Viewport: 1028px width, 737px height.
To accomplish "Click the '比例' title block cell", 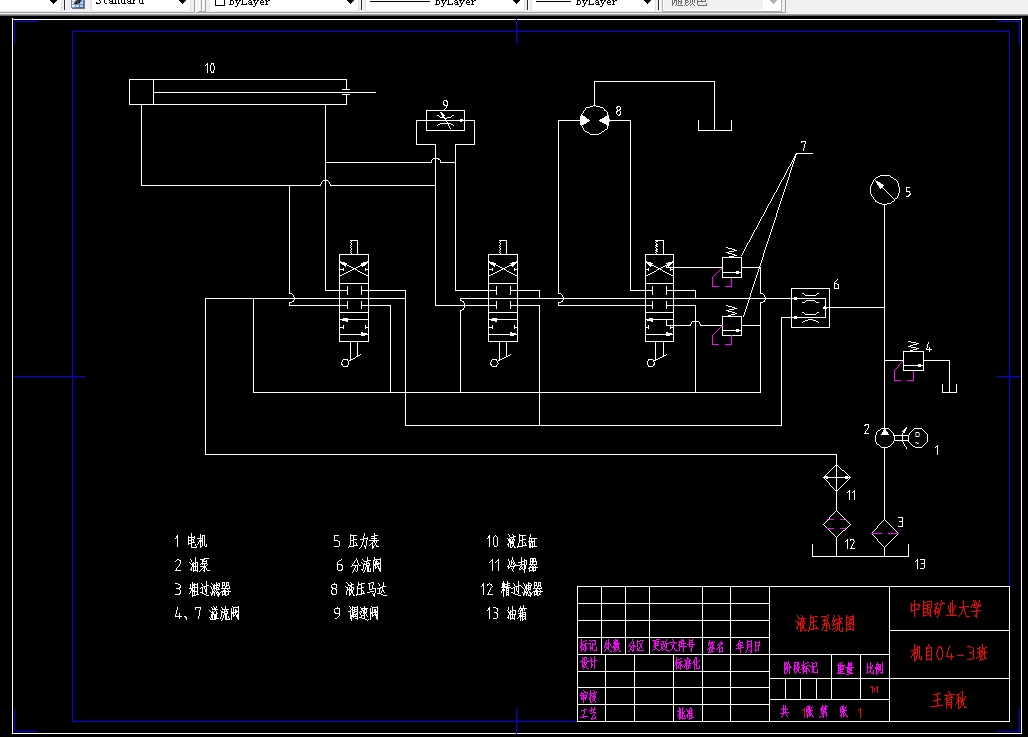I will coord(875,669).
